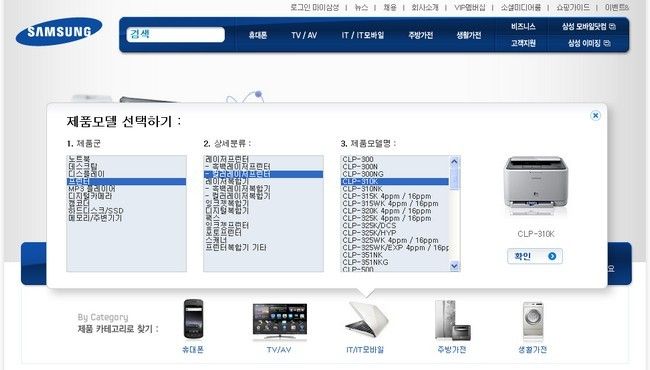Close the 제품모델 선택하기 popup
650x370 pixels.
pyautogui.click(x=595, y=116)
